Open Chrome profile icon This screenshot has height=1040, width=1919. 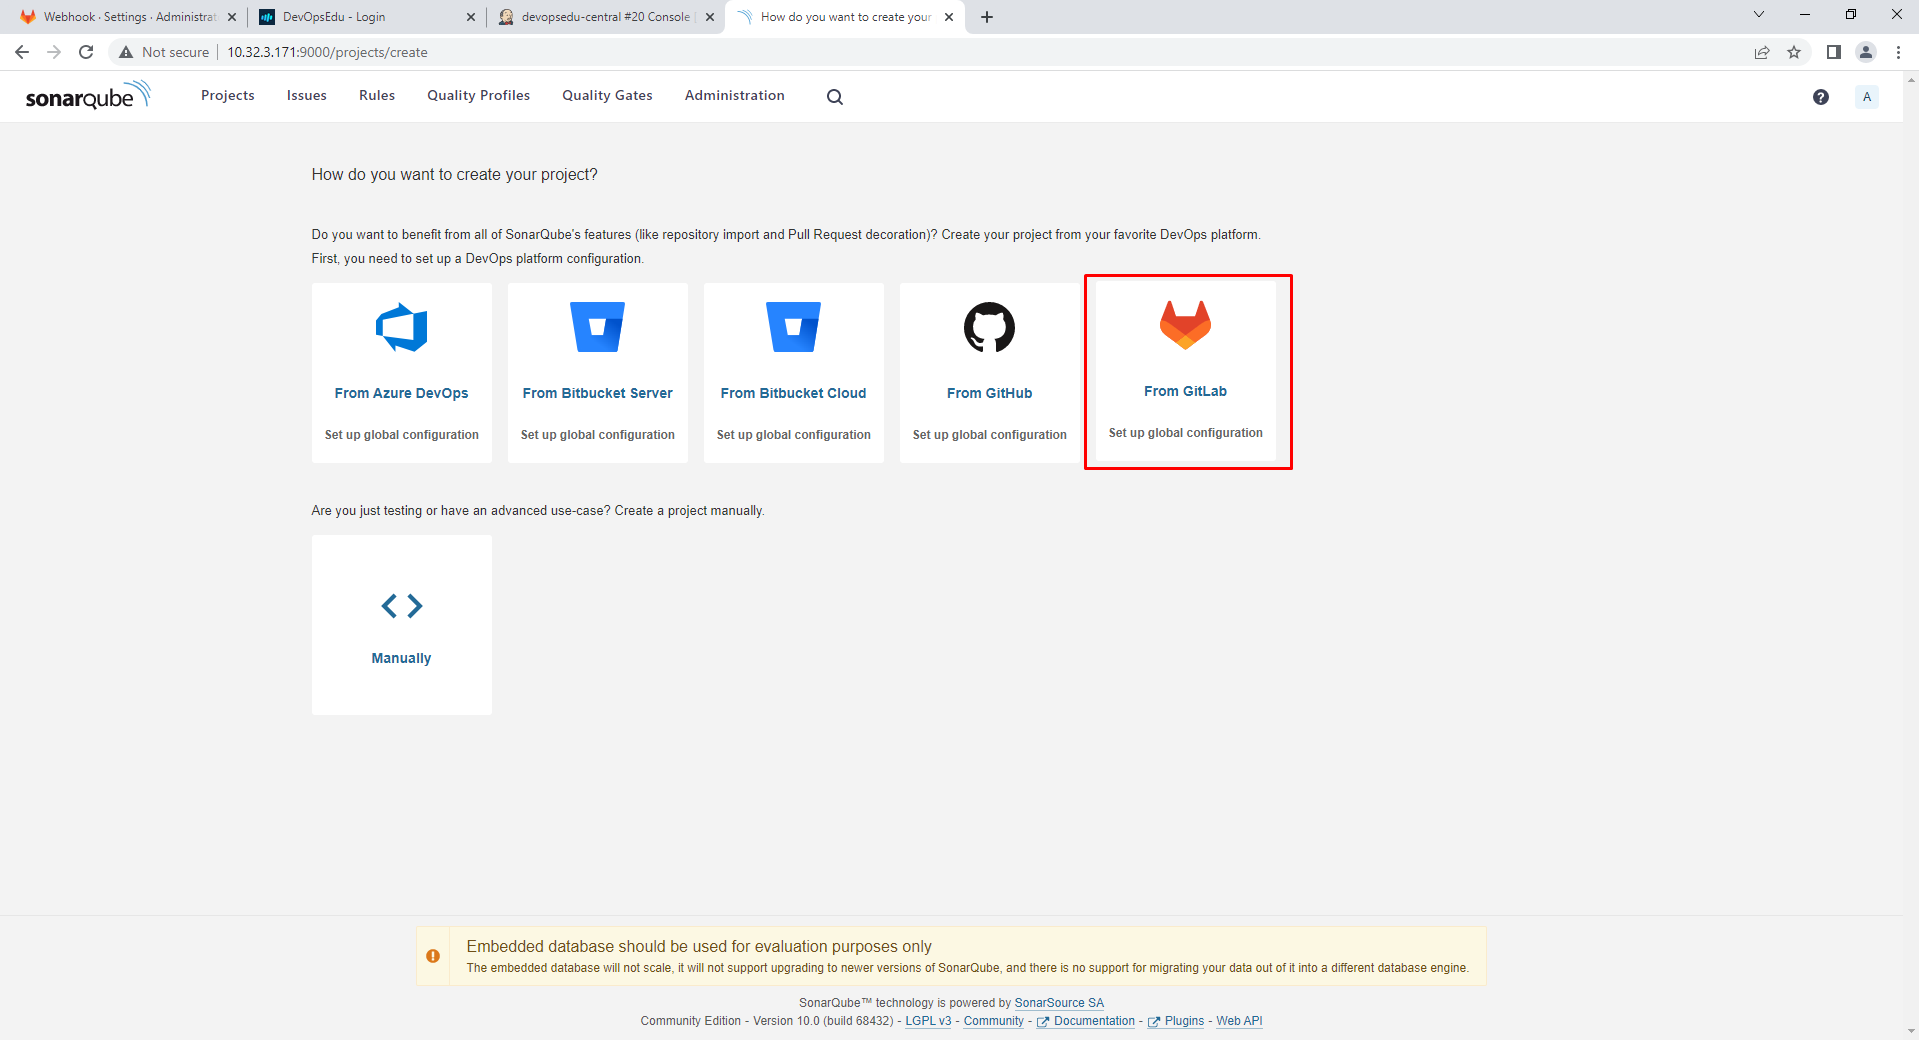click(1866, 52)
